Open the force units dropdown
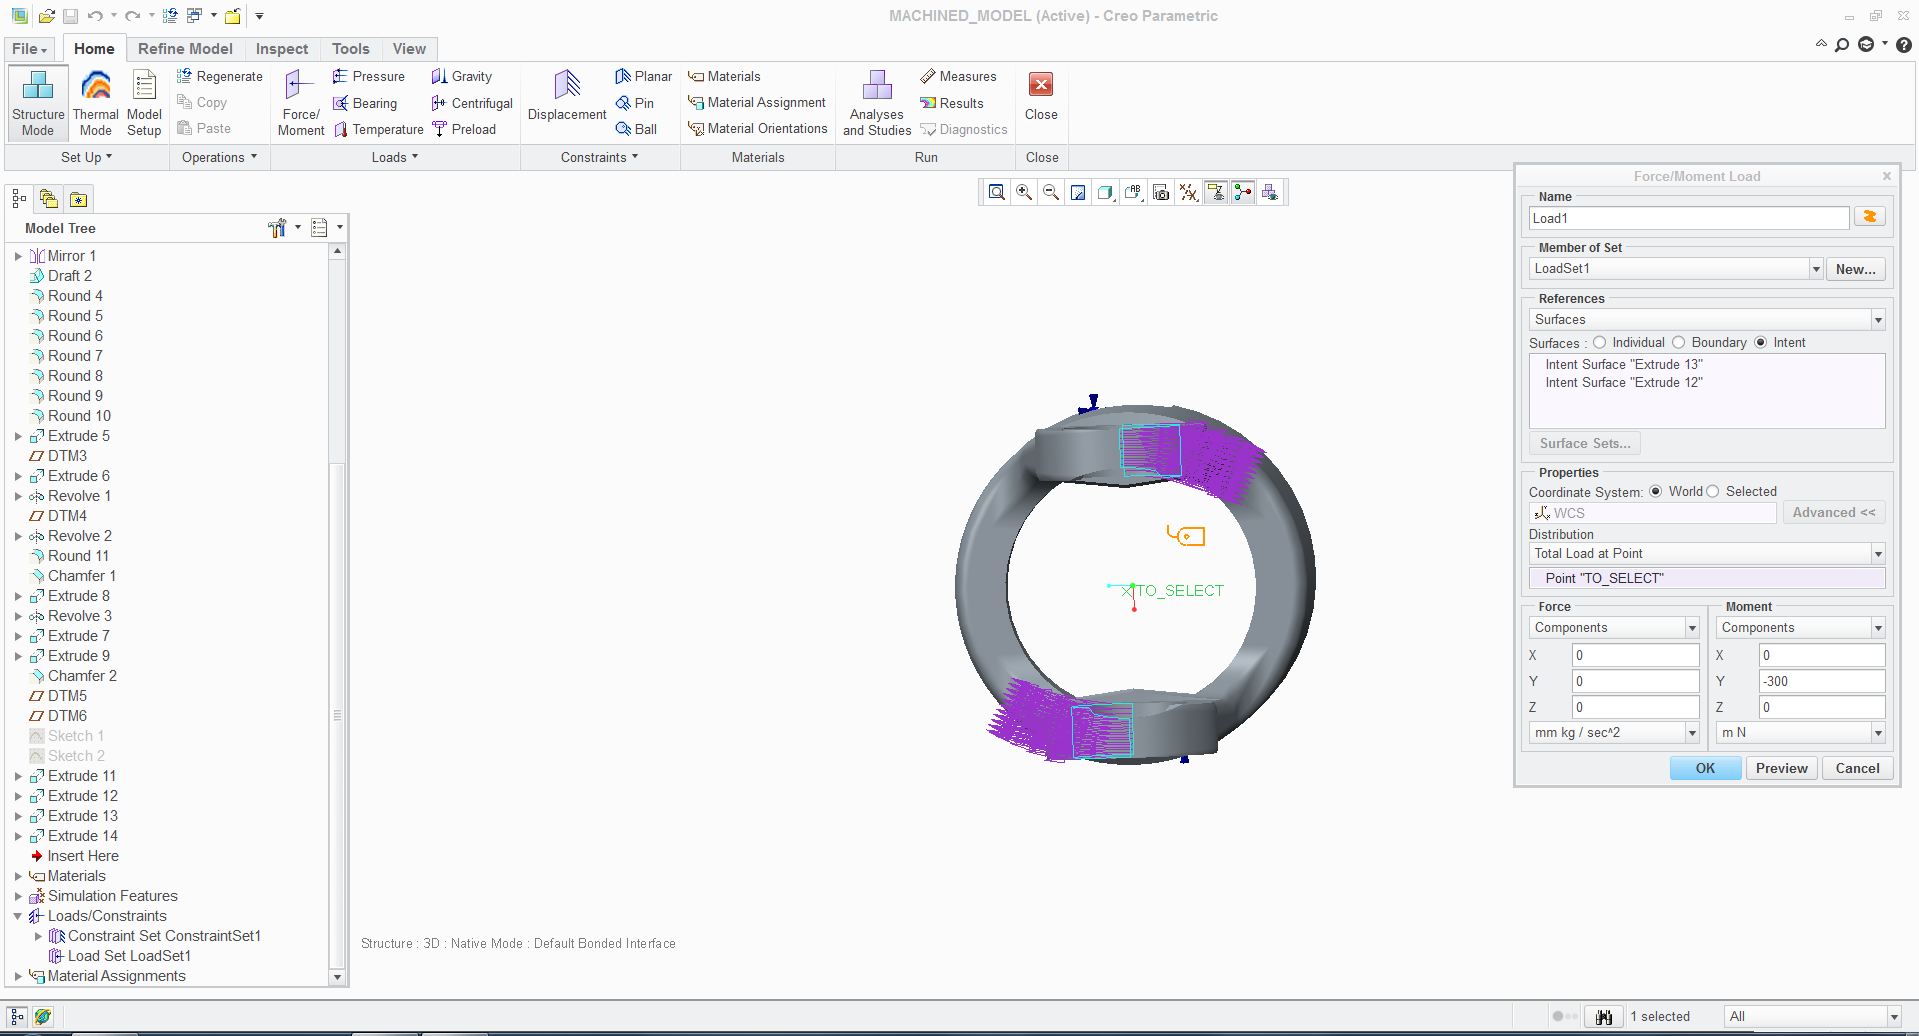Image resolution: width=1919 pixels, height=1036 pixels. [x=1692, y=733]
